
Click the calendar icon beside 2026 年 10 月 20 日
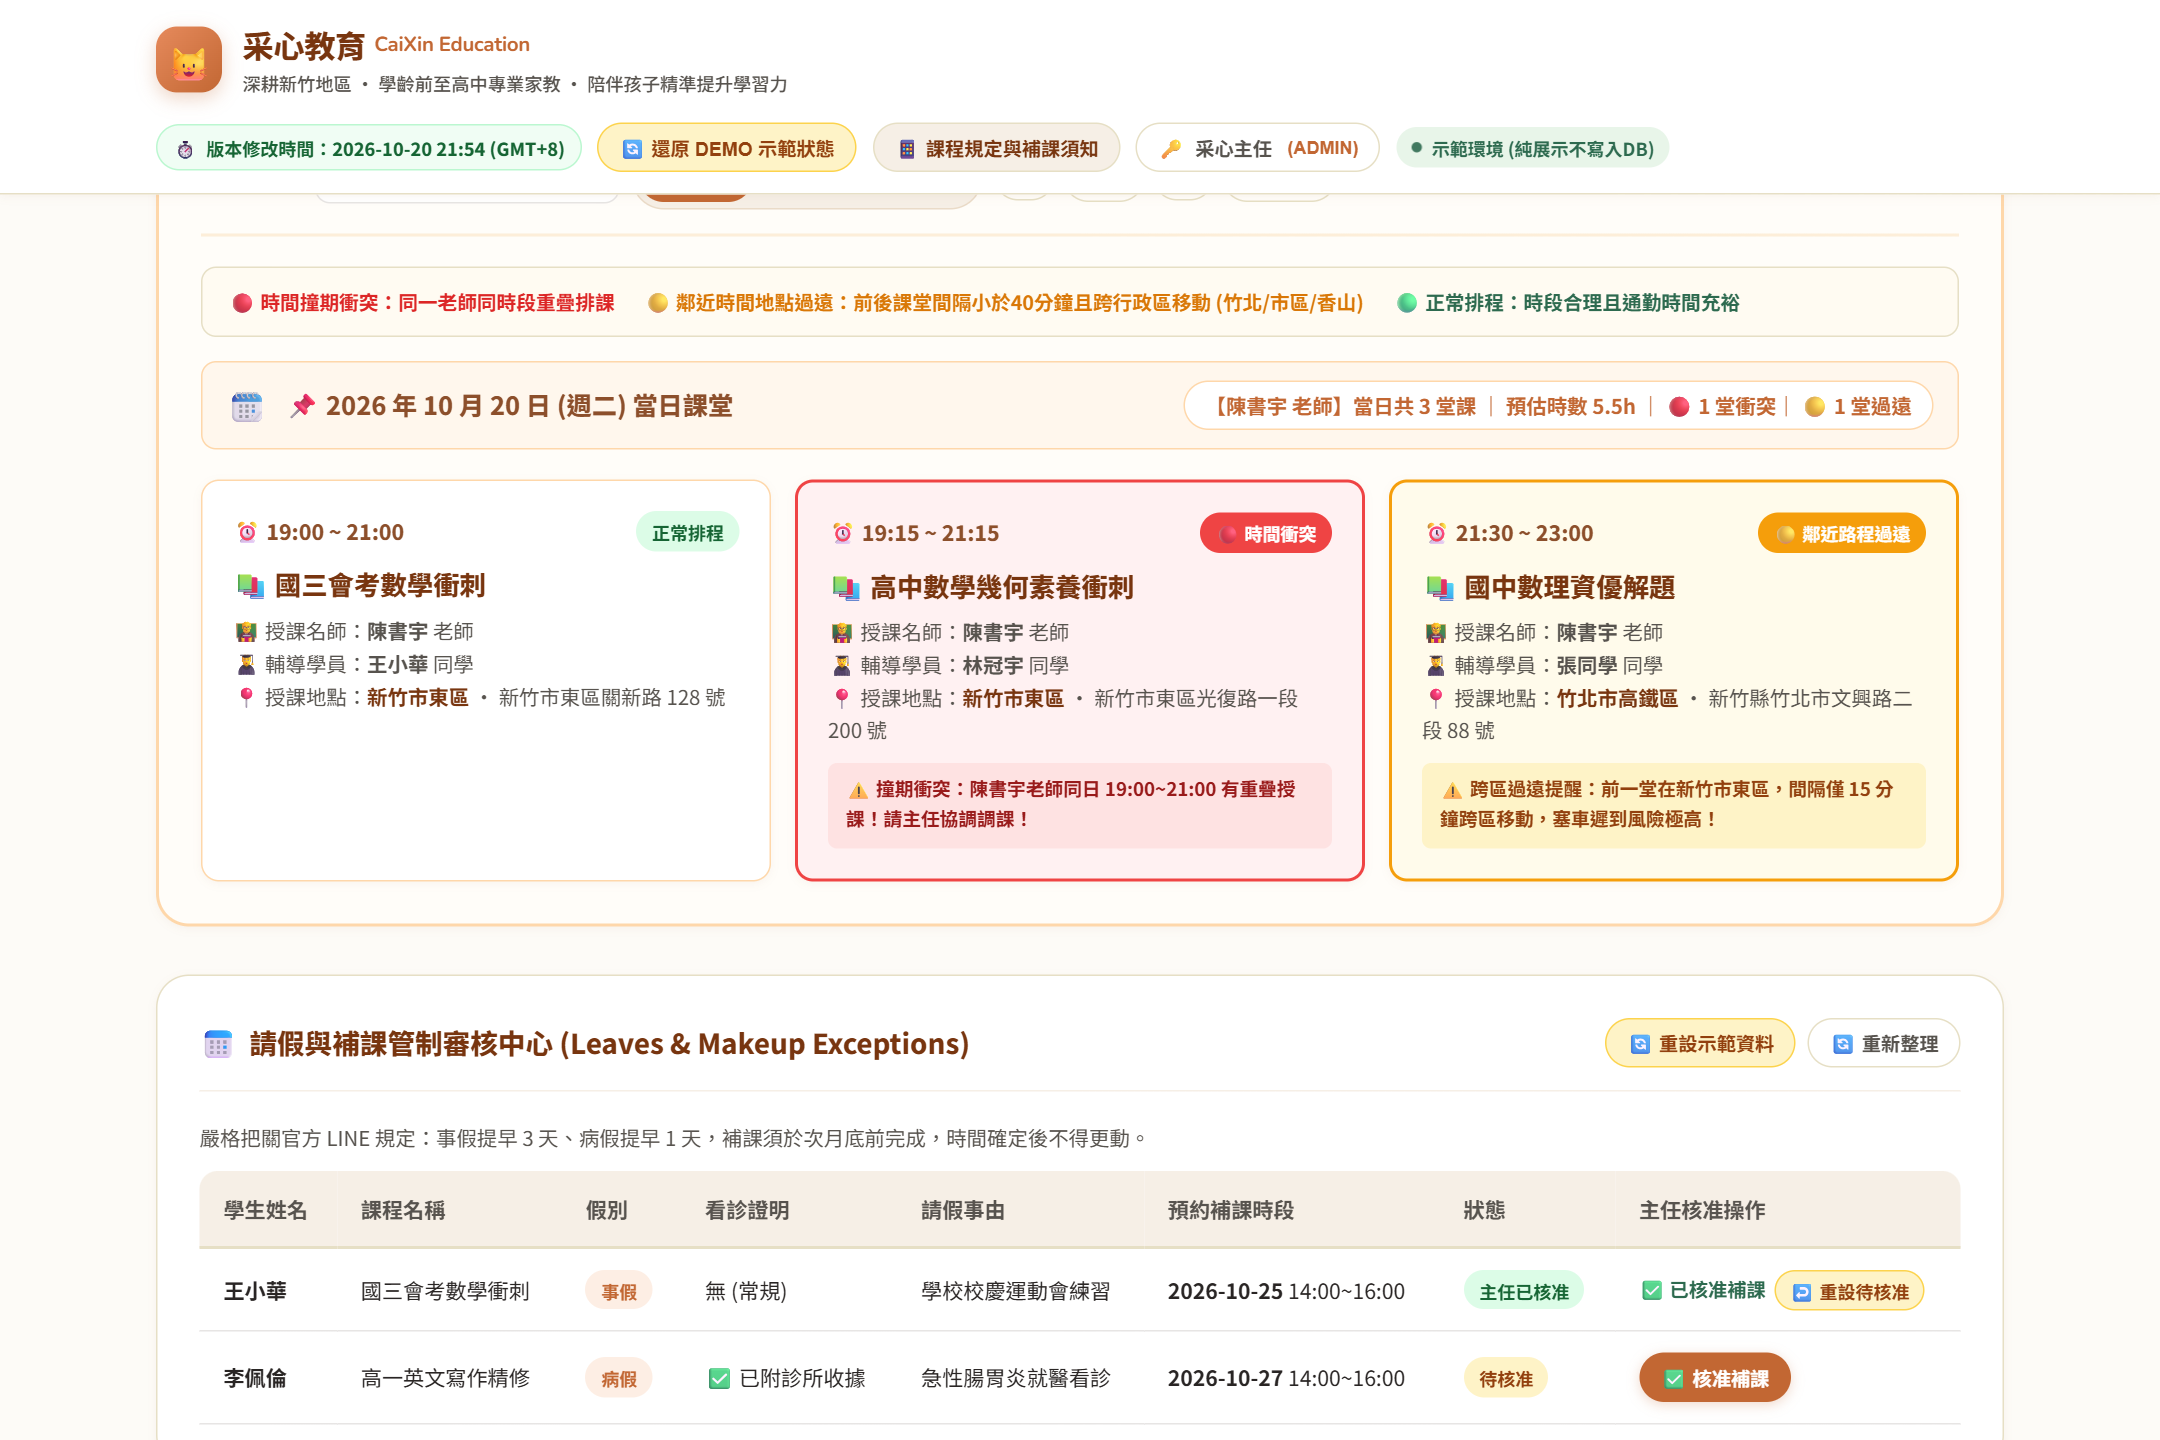247,407
